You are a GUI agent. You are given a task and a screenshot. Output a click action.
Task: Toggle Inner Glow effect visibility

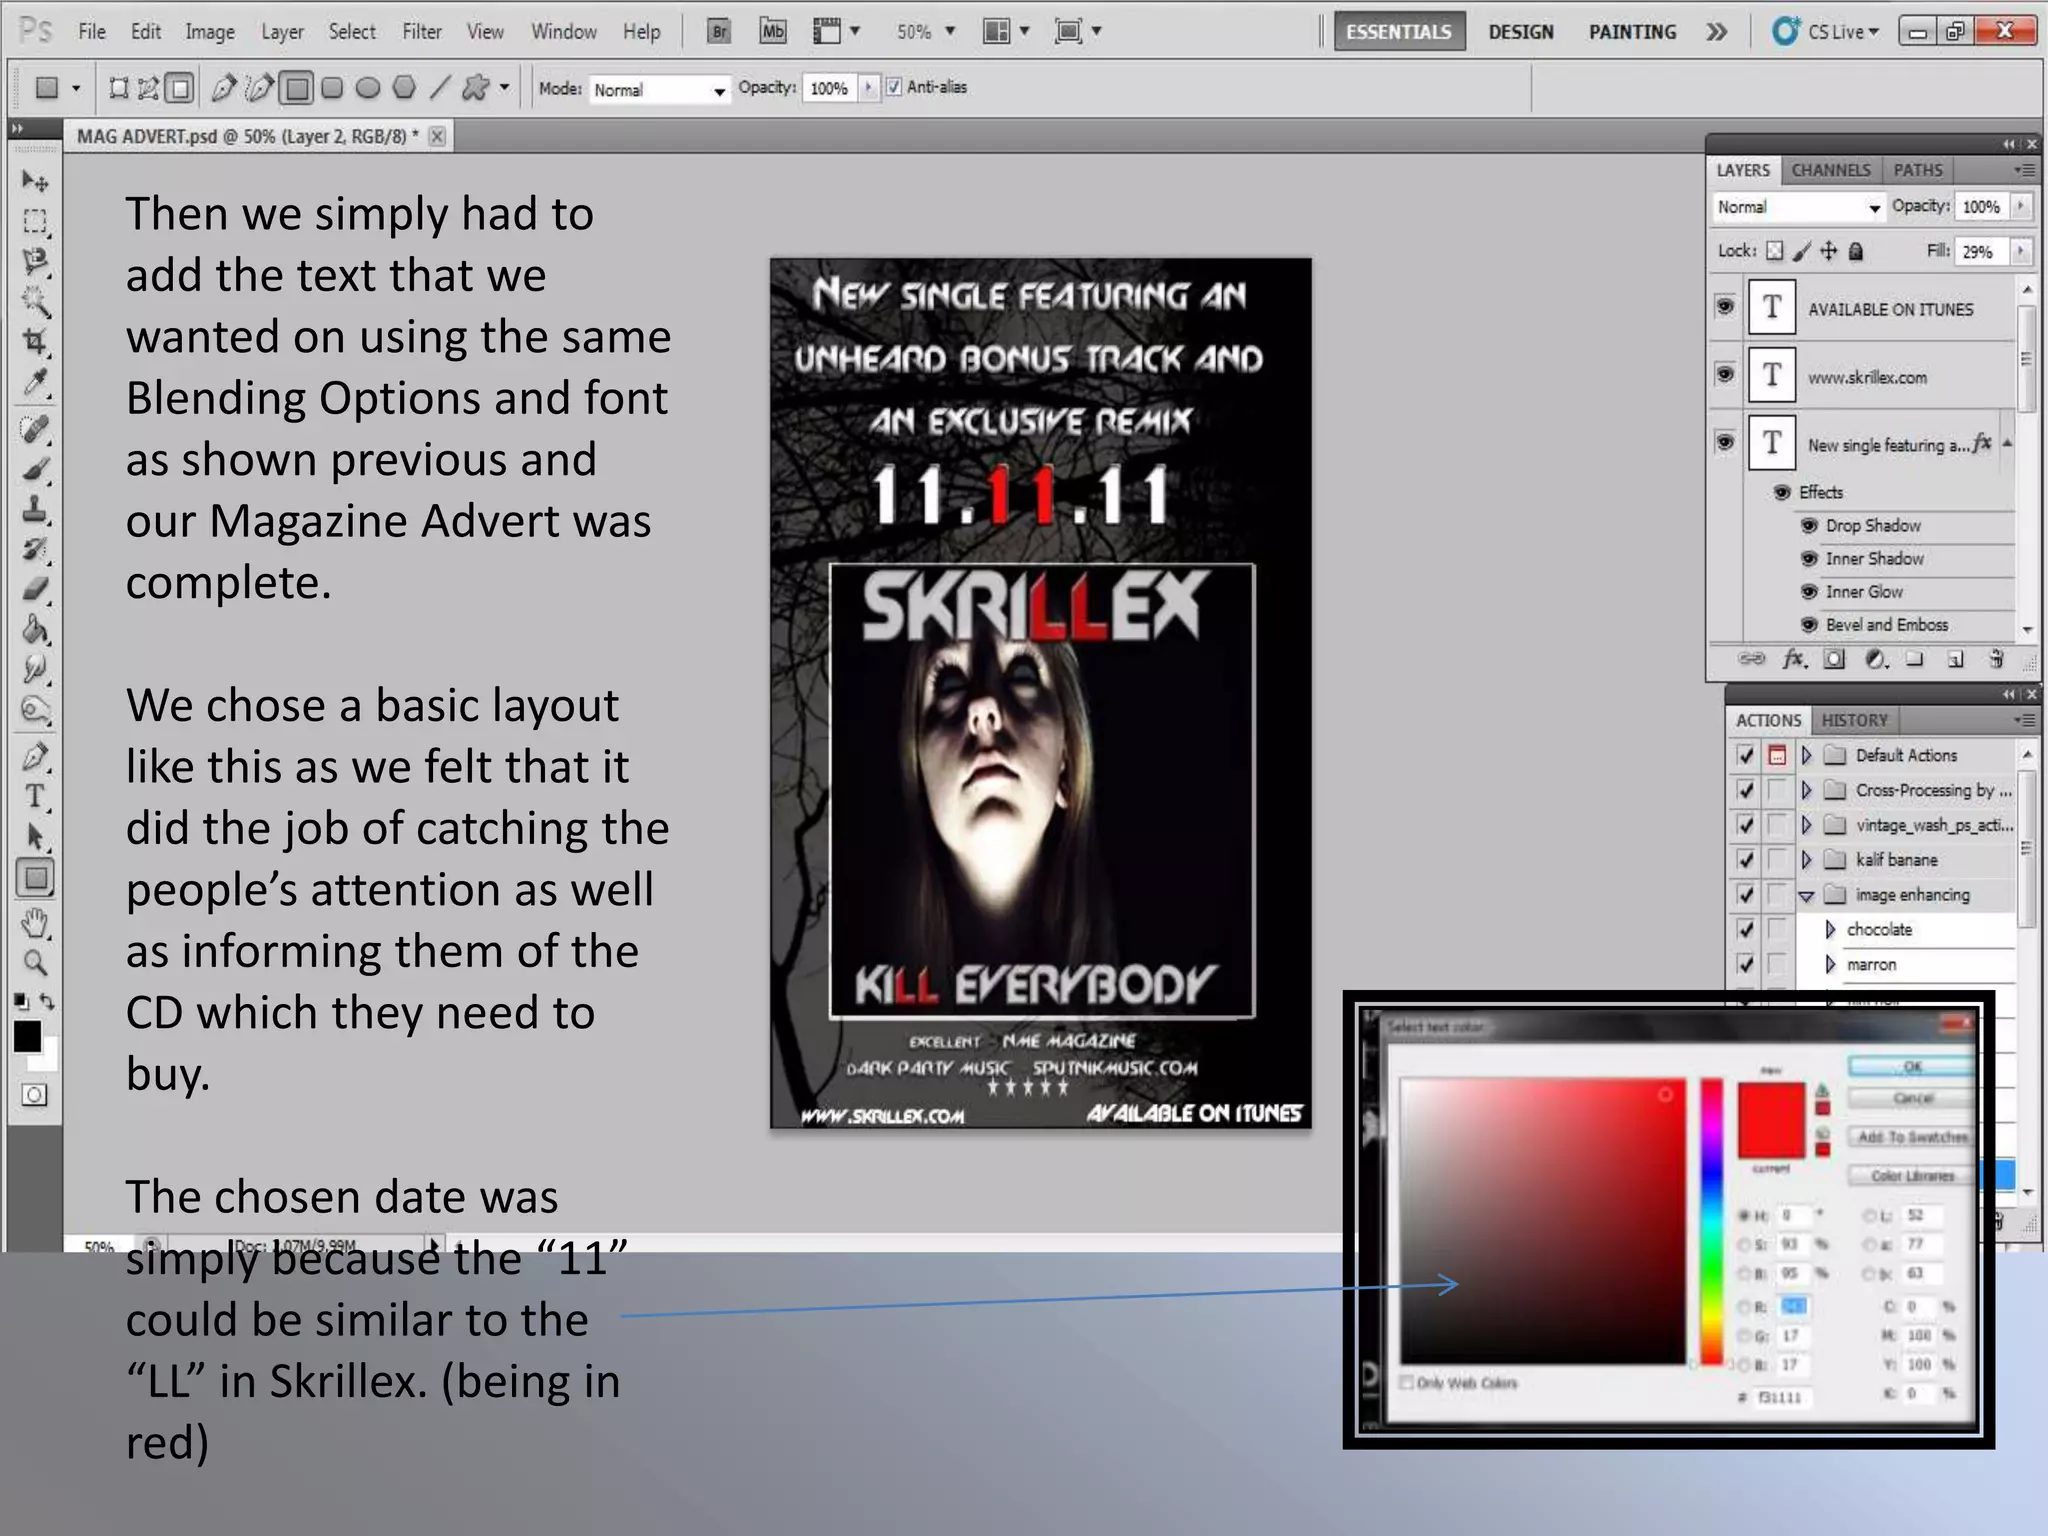pyautogui.click(x=1809, y=591)
